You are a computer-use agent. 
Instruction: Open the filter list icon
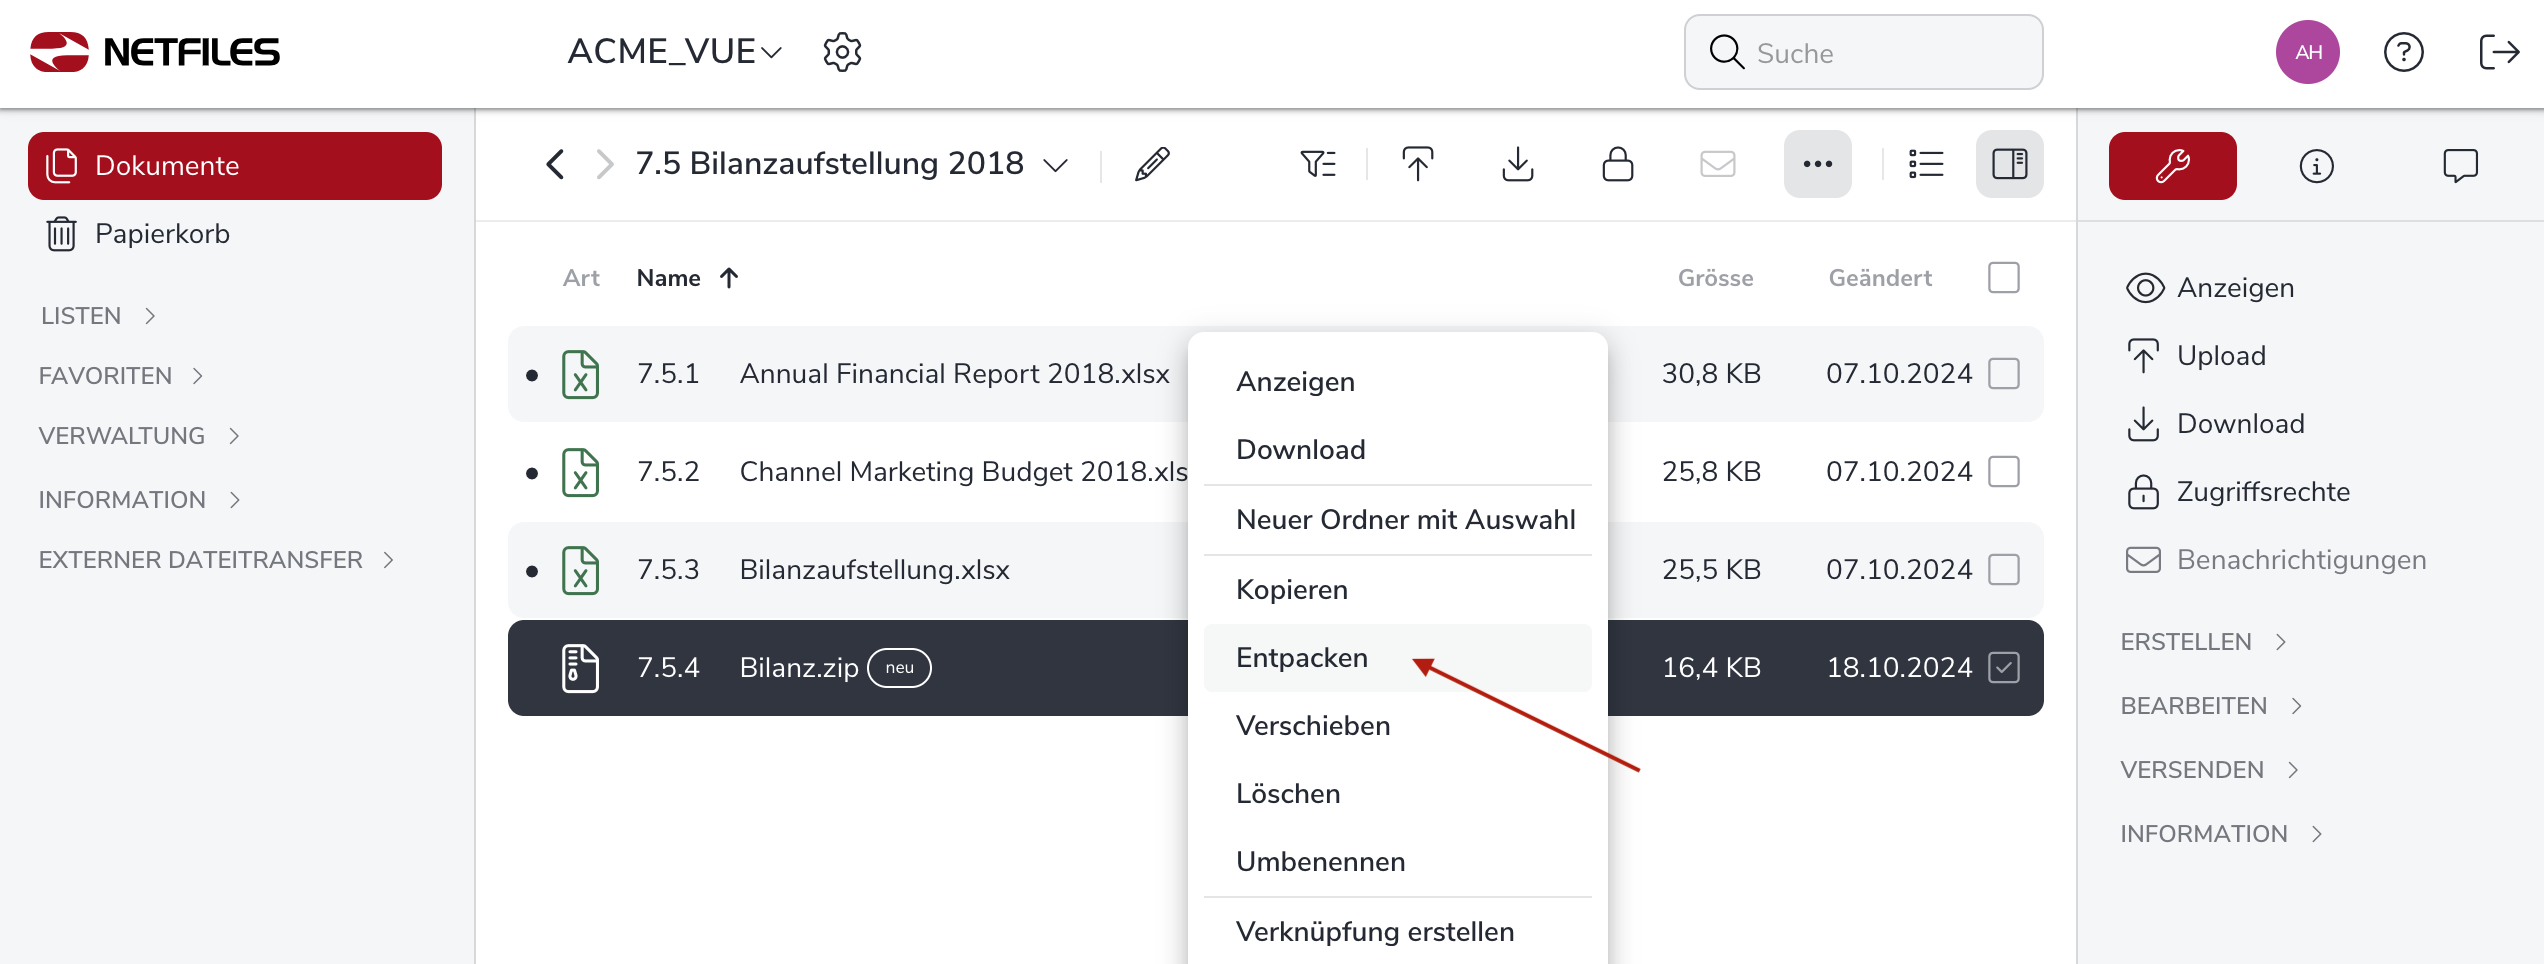[1318, 164]
